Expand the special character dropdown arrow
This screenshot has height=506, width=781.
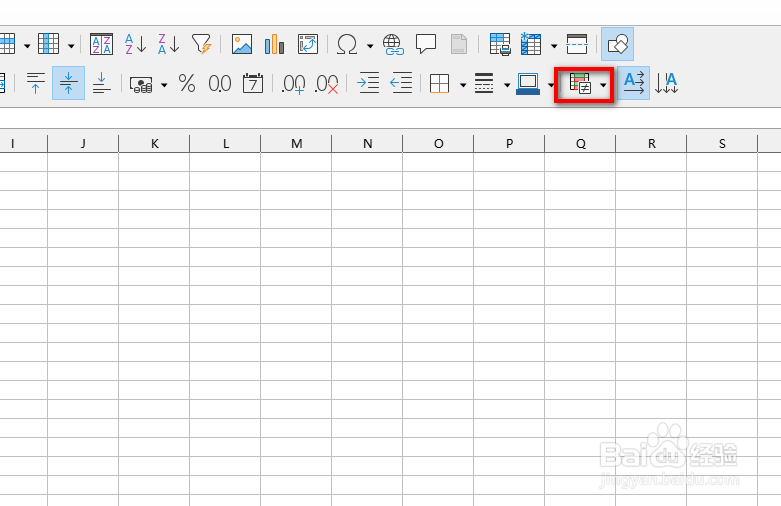pos(370,46)
